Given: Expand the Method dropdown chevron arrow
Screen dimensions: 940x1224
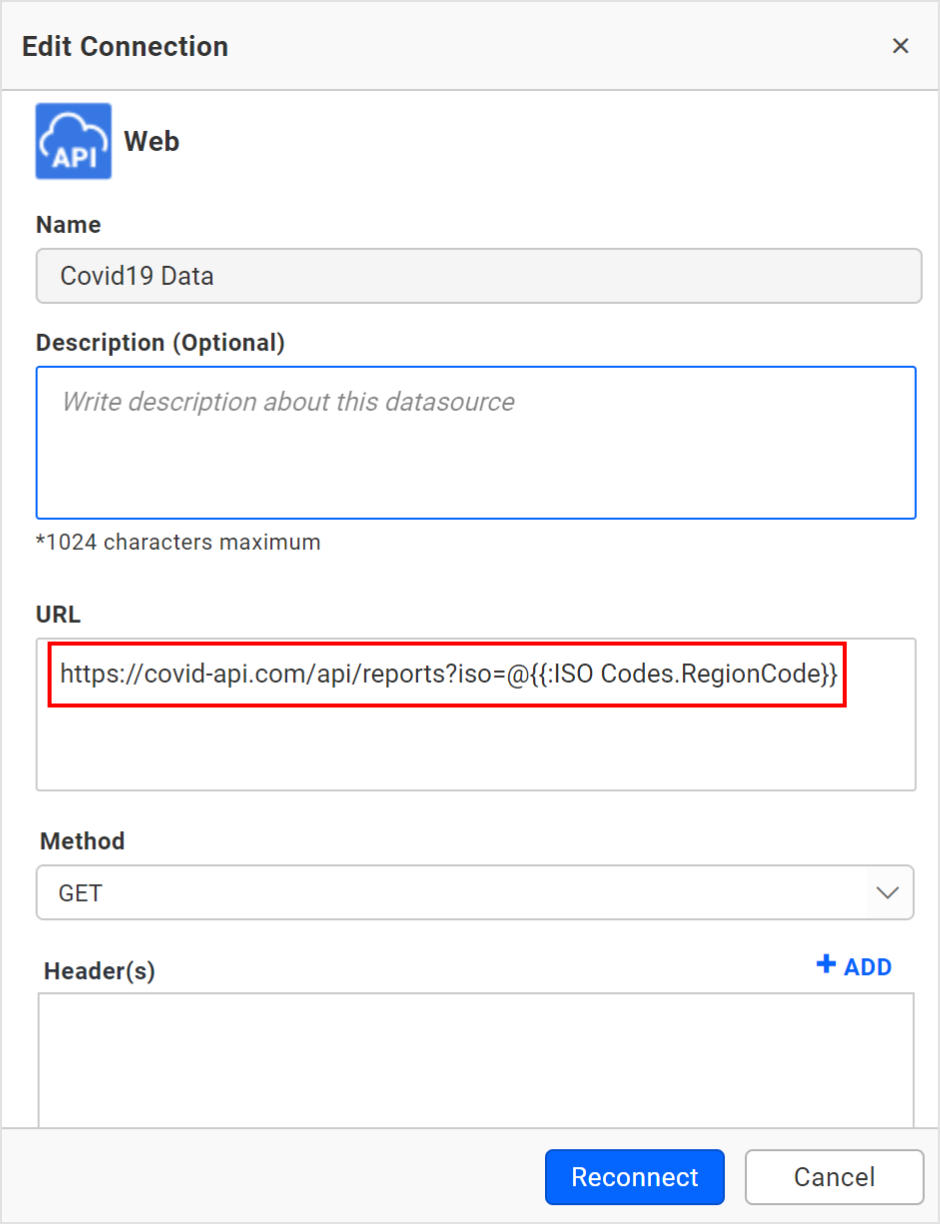Looking at the screenshot, I should pos(887,893).
